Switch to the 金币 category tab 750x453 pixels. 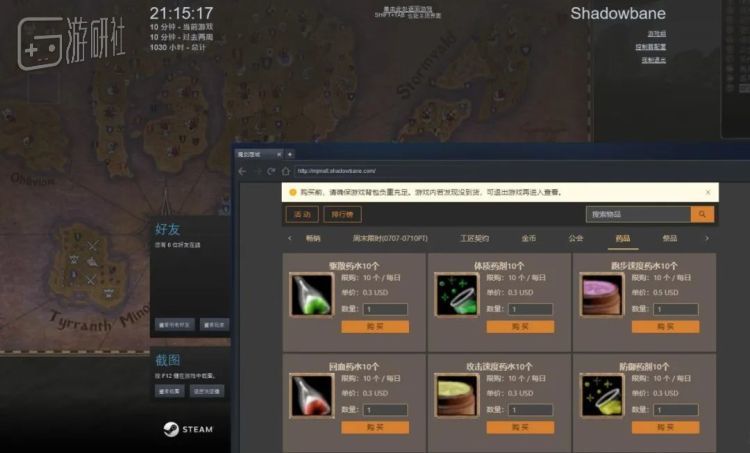click(x=529, y=238)
